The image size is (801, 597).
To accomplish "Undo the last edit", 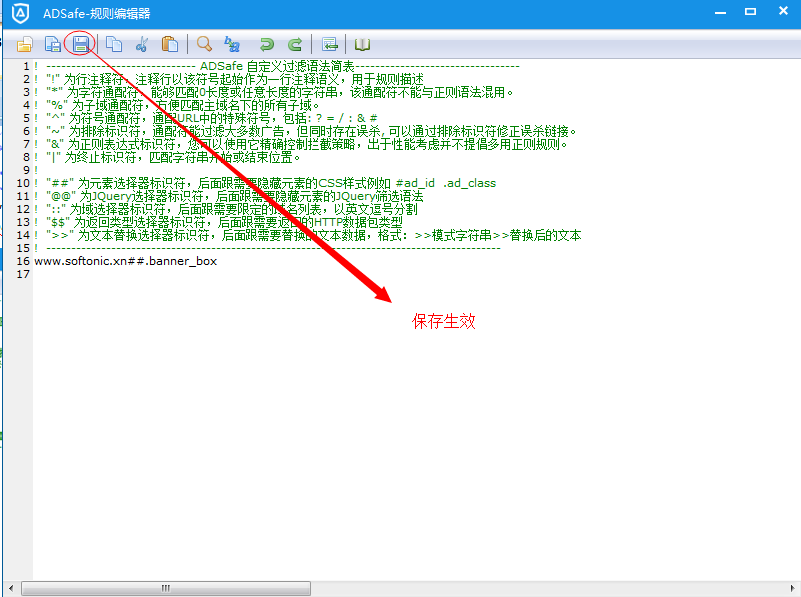I will click(x=266, y=44).
